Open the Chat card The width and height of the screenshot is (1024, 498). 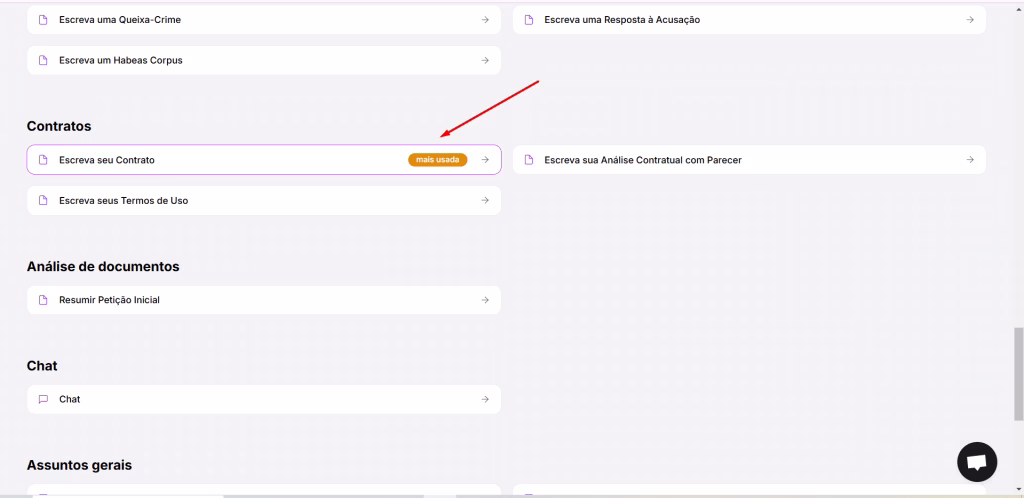point(264,399)
